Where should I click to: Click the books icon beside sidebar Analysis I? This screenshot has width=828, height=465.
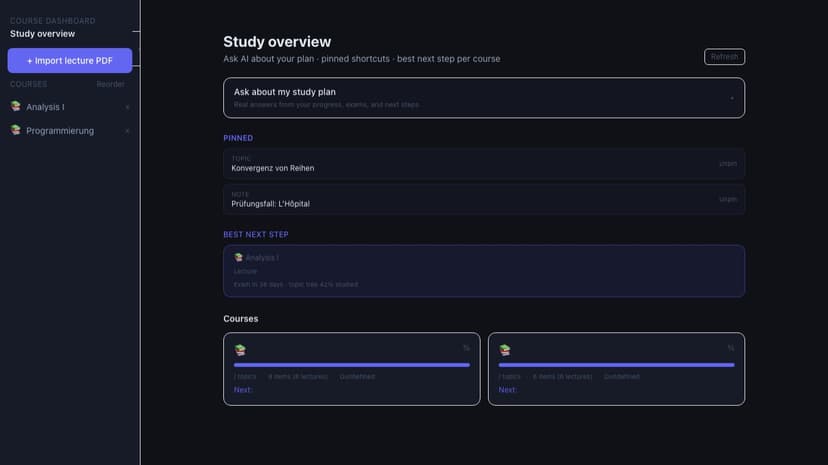click(x=16, y=106)
